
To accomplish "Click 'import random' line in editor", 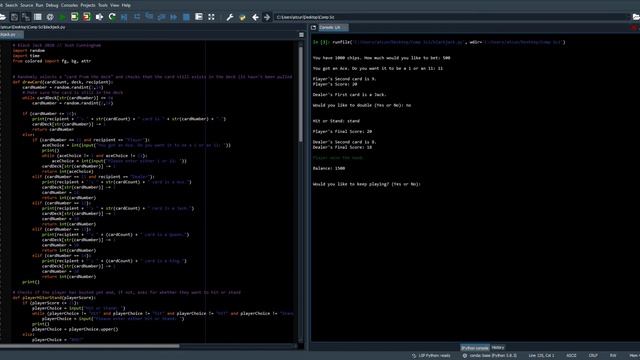I will pyautogui.click(x=29, y=51).
